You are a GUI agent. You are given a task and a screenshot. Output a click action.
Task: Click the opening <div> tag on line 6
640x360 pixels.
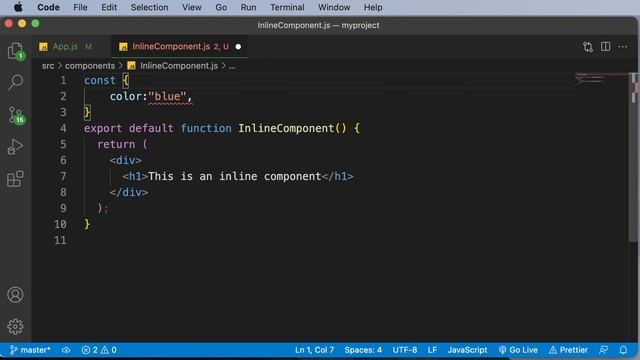tap(125, 160)
